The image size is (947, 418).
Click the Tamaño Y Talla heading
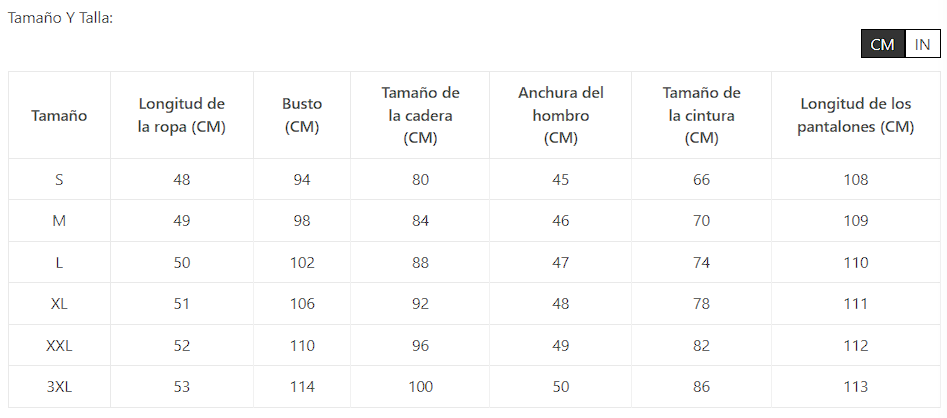pyautogui.click(x=60, y=17)
